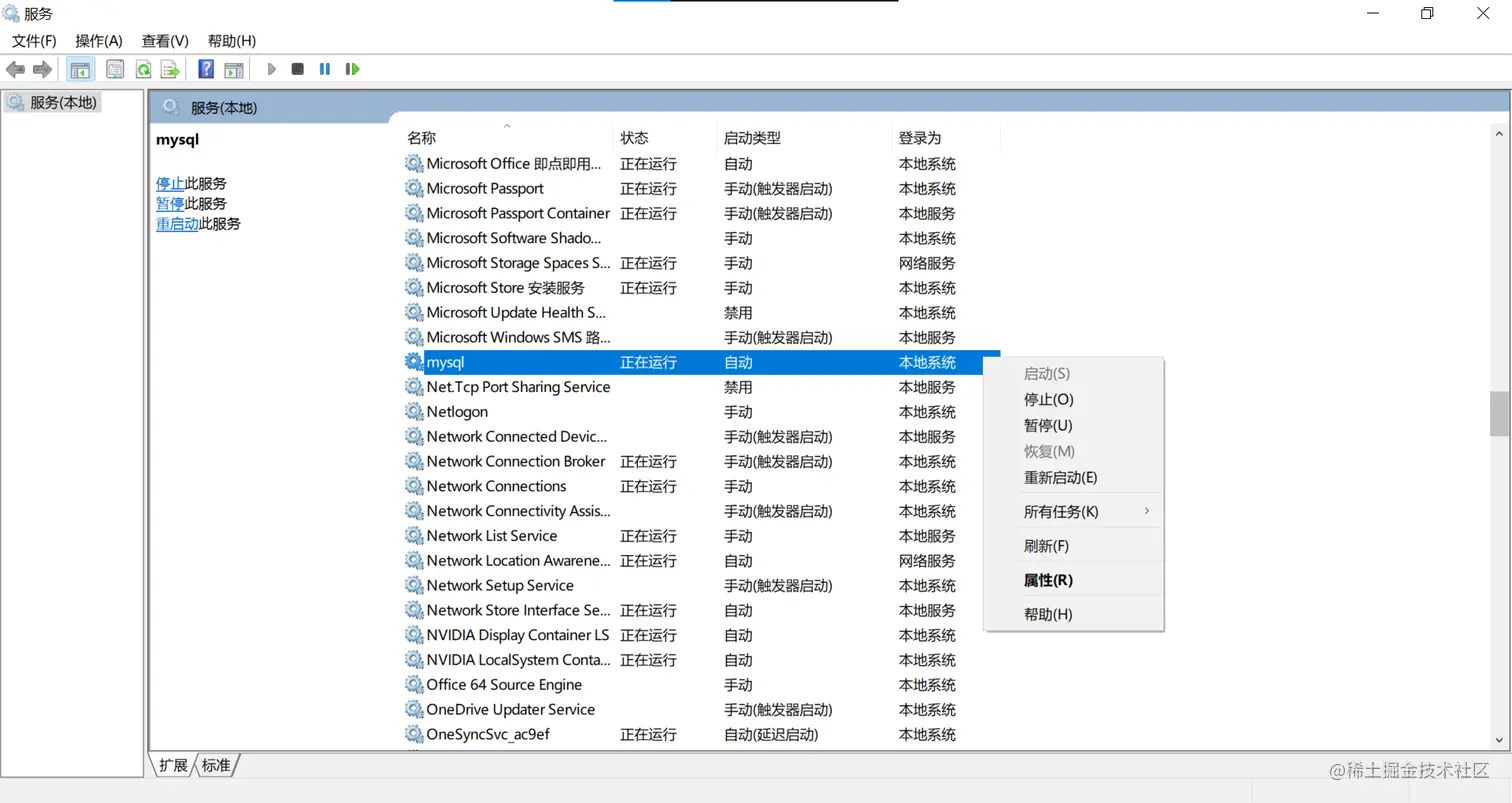Click gear icon beside Microsoft Passport Container
This screenshot has width=1512, height=803.
click(x=414, y=213)
